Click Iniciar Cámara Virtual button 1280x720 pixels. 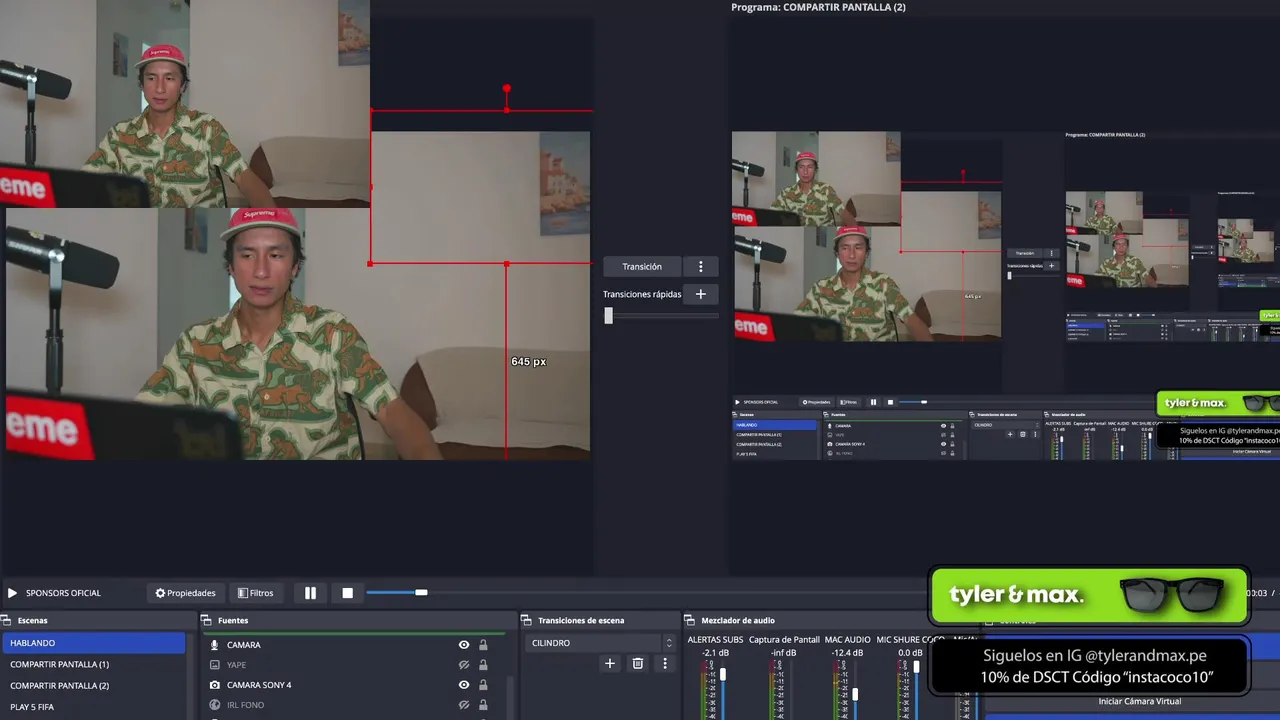pos(1140,701)
